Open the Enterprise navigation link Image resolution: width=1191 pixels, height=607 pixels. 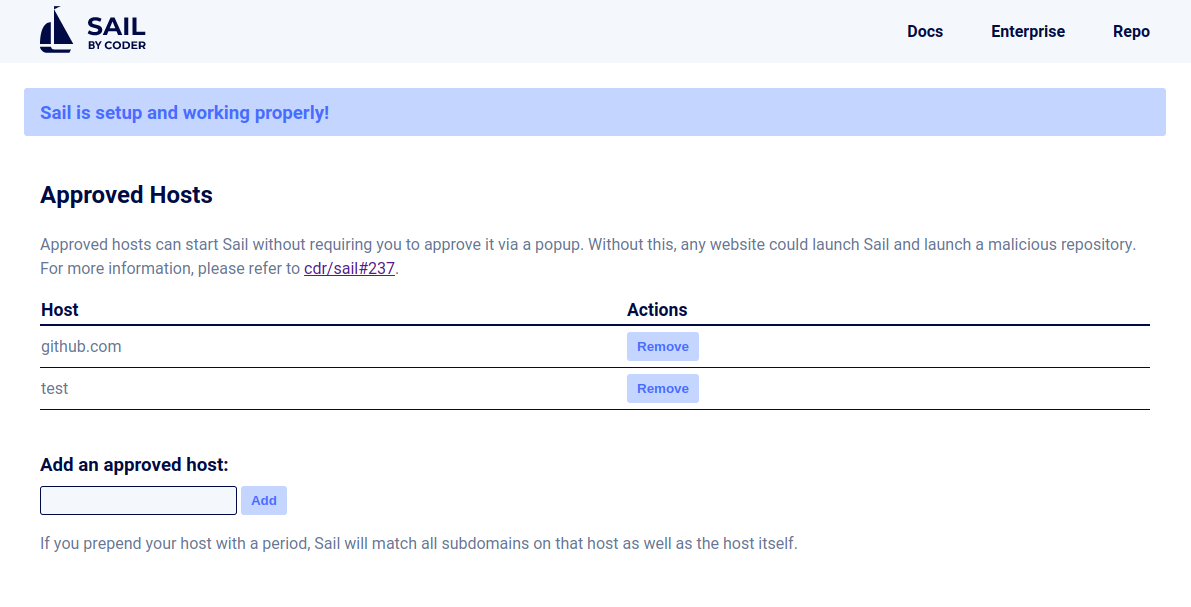[x=1028, y=31]
